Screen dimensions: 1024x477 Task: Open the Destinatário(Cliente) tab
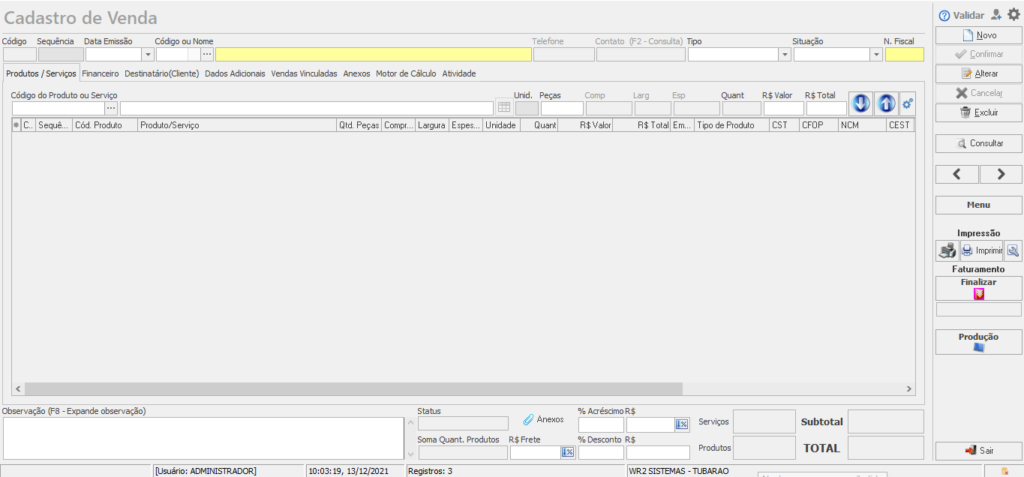click(x=162, y=73)
